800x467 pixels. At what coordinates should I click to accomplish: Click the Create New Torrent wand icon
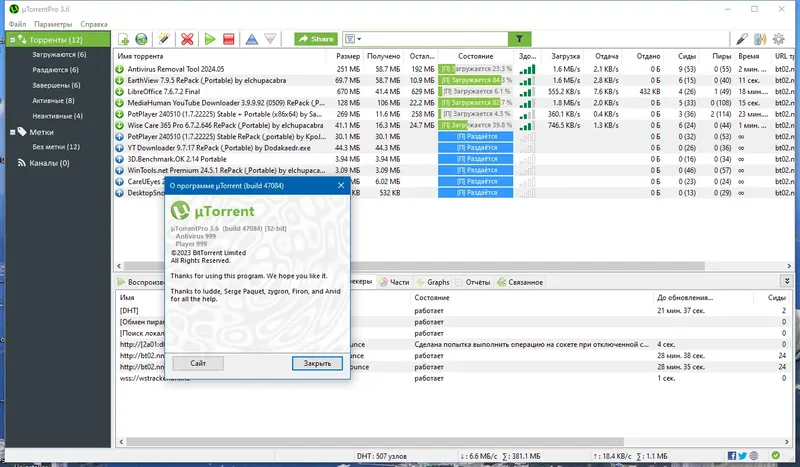click(163, 39)
